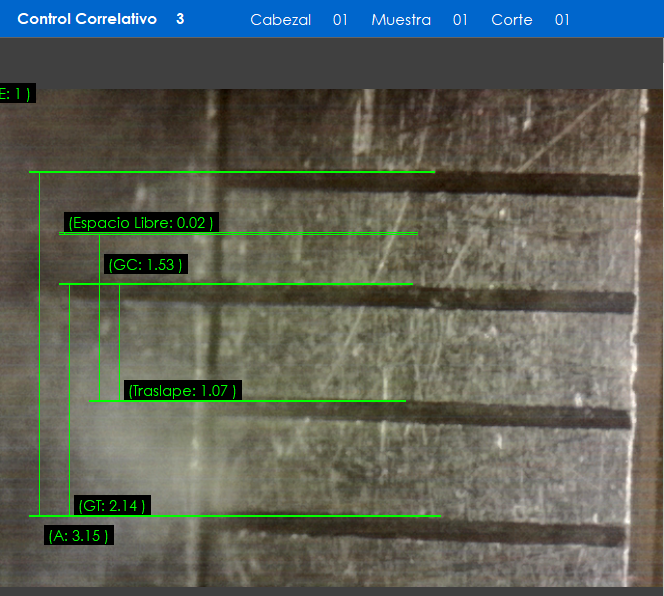Select the 01 value next to Muestra
664x596 pixels.
click(x=460, y=20)
